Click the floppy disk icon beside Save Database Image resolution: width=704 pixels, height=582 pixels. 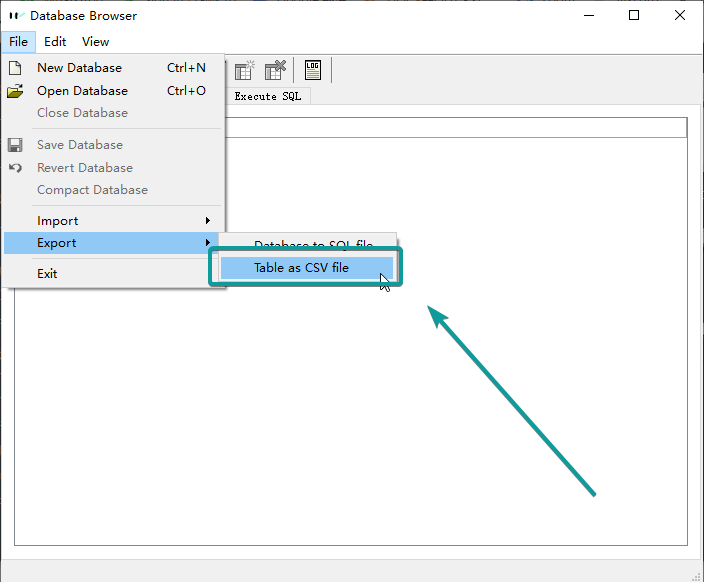point(15,145)
